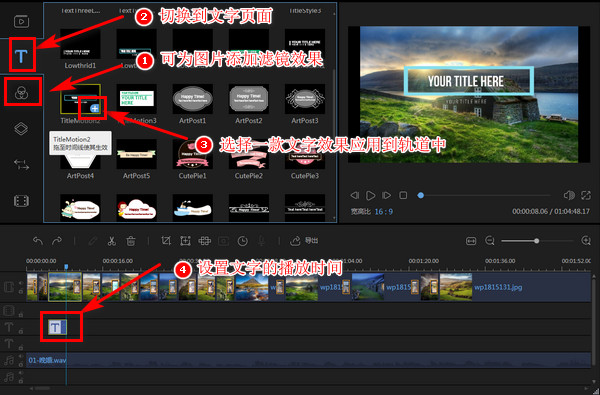Image resolution: width=600 pixels, height=395 pixels.
Task: Click the delete trash can icon
Action: [x=131, y=241]
